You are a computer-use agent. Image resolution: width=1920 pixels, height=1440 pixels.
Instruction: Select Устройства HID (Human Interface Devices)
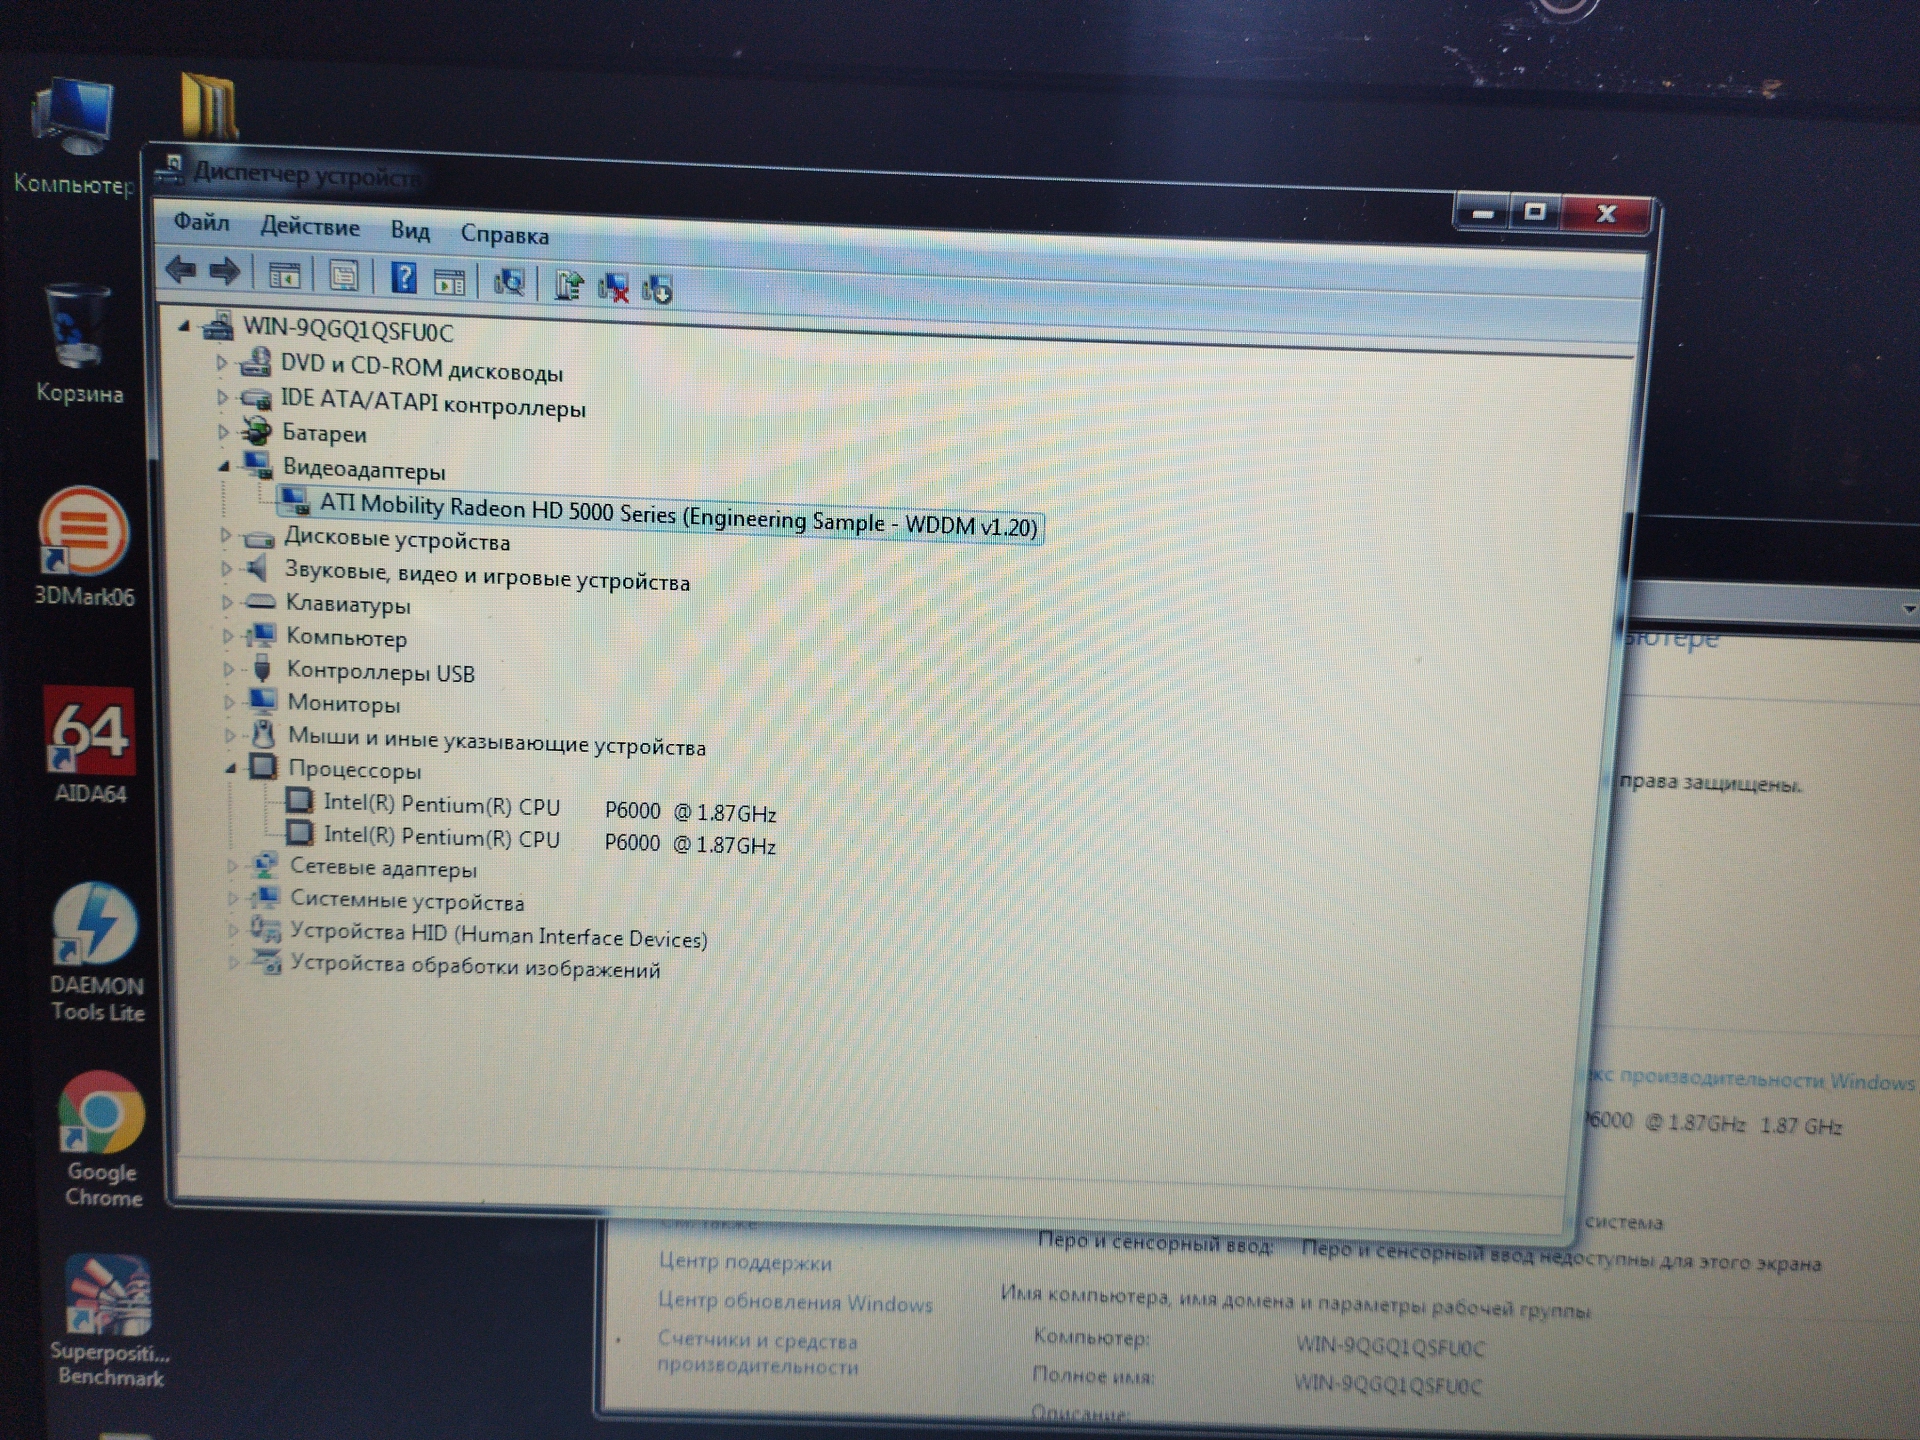499,935
